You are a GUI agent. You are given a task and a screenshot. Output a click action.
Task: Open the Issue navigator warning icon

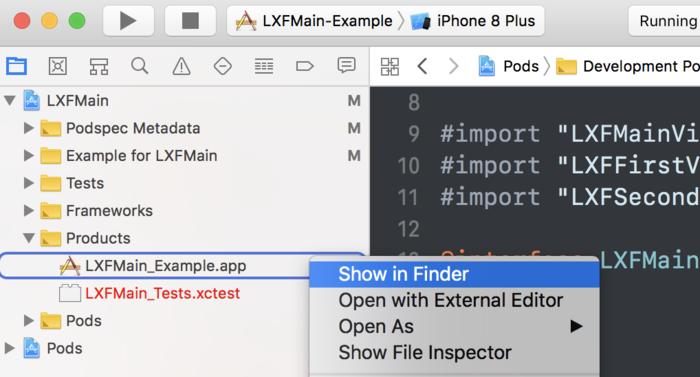click(x=181, y=67)
